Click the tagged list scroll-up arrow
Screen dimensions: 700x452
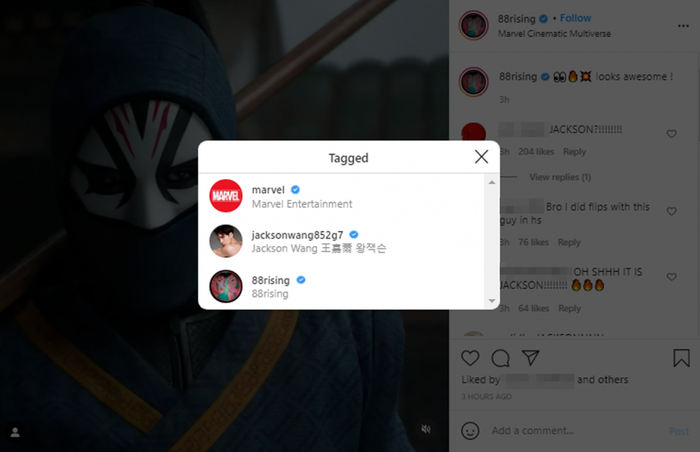pyautogui.click(x=492, y=182)
